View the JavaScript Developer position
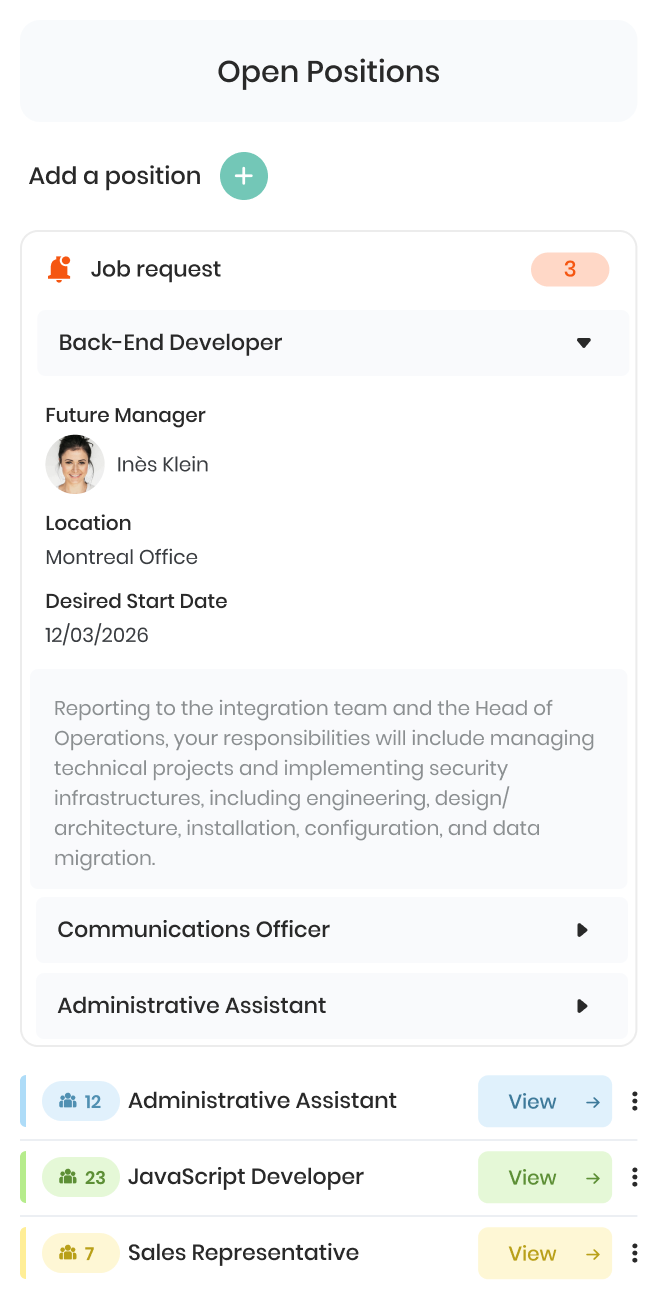The image size is (658, 1306). tap(545, 1177)
